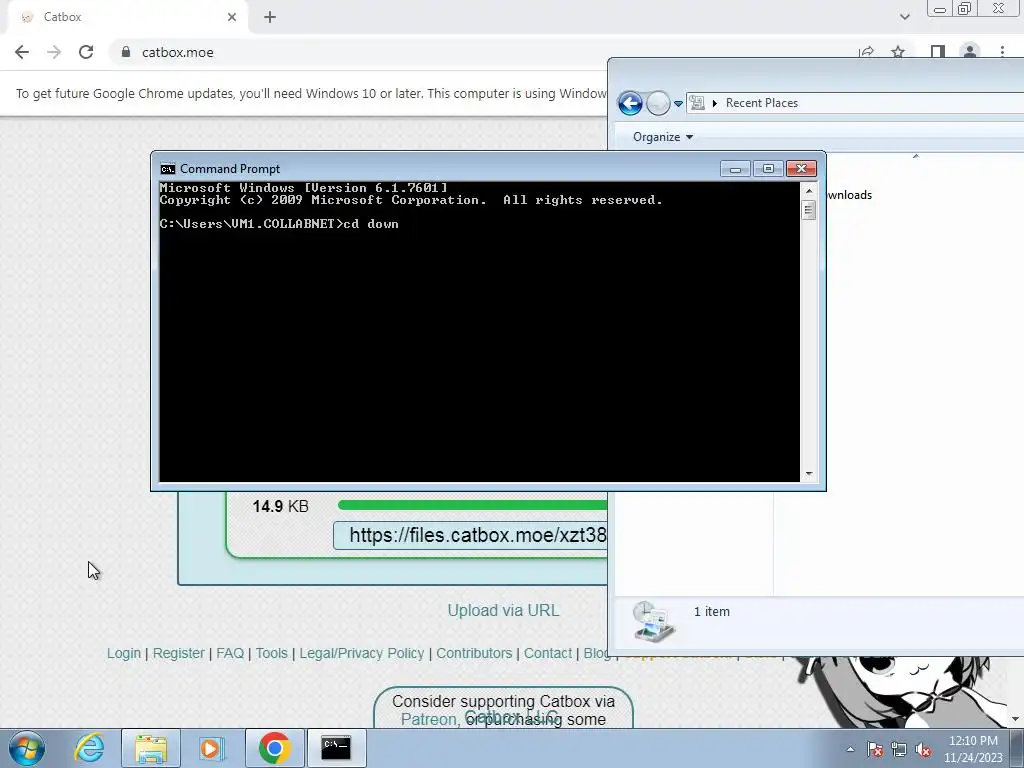Click Chrome page scrollbar down arrow
Screen dimensions: 1024x768
click(x=1016, y=720)
